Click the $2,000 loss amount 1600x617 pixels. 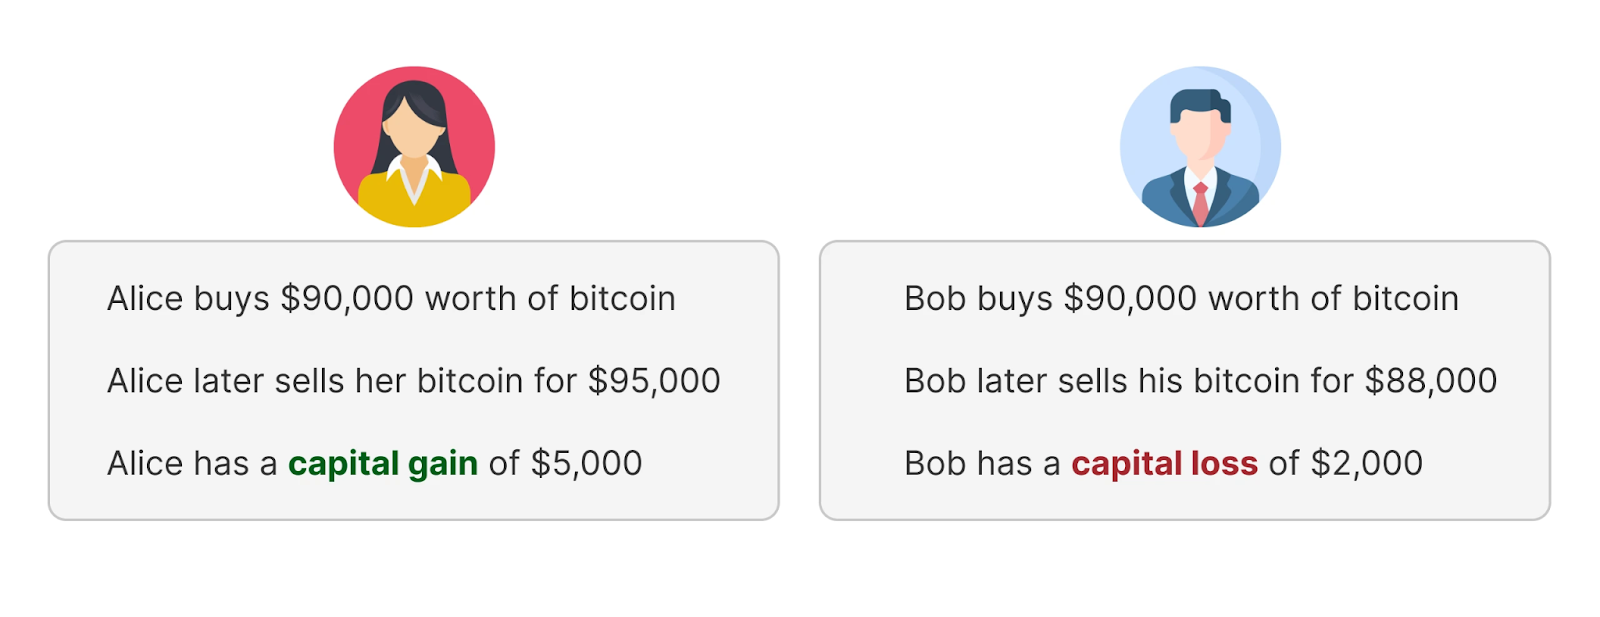(1367, 463)
